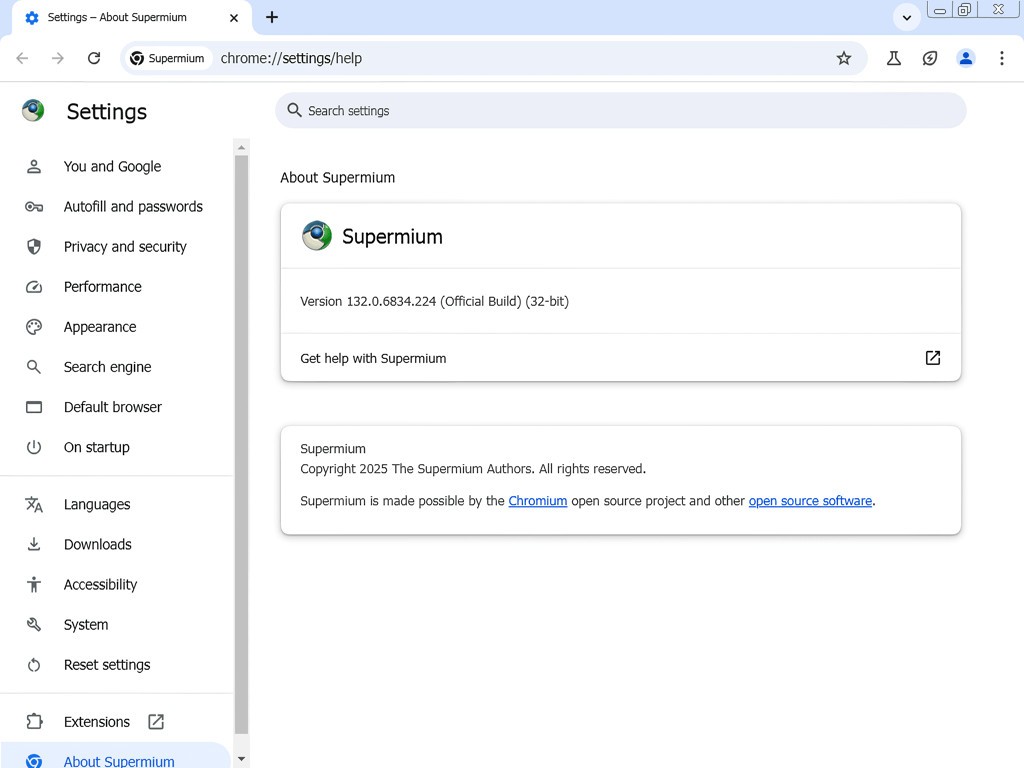Bookmark this page with the star icon

click(x=844, y=58)
